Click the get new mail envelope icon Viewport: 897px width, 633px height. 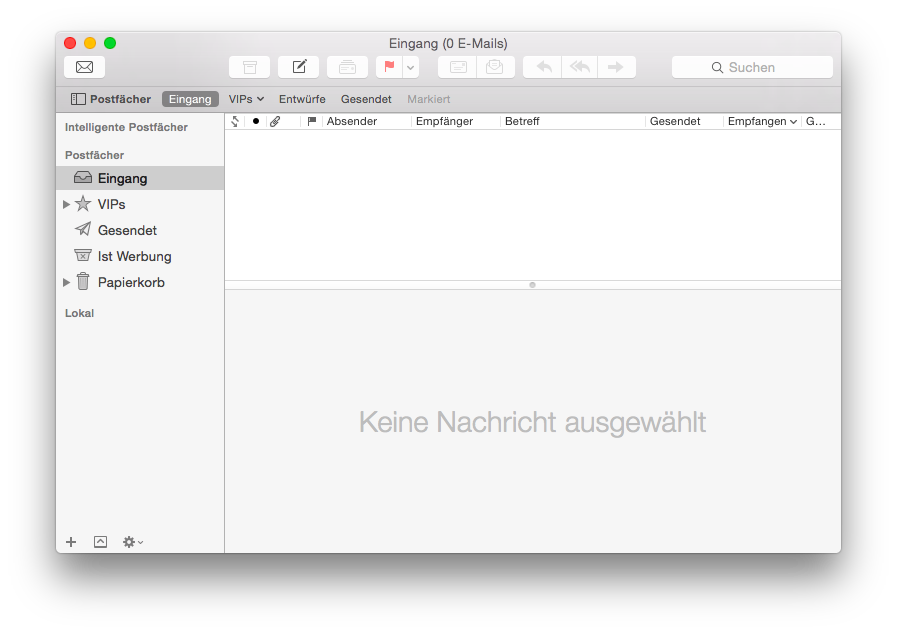84,67
